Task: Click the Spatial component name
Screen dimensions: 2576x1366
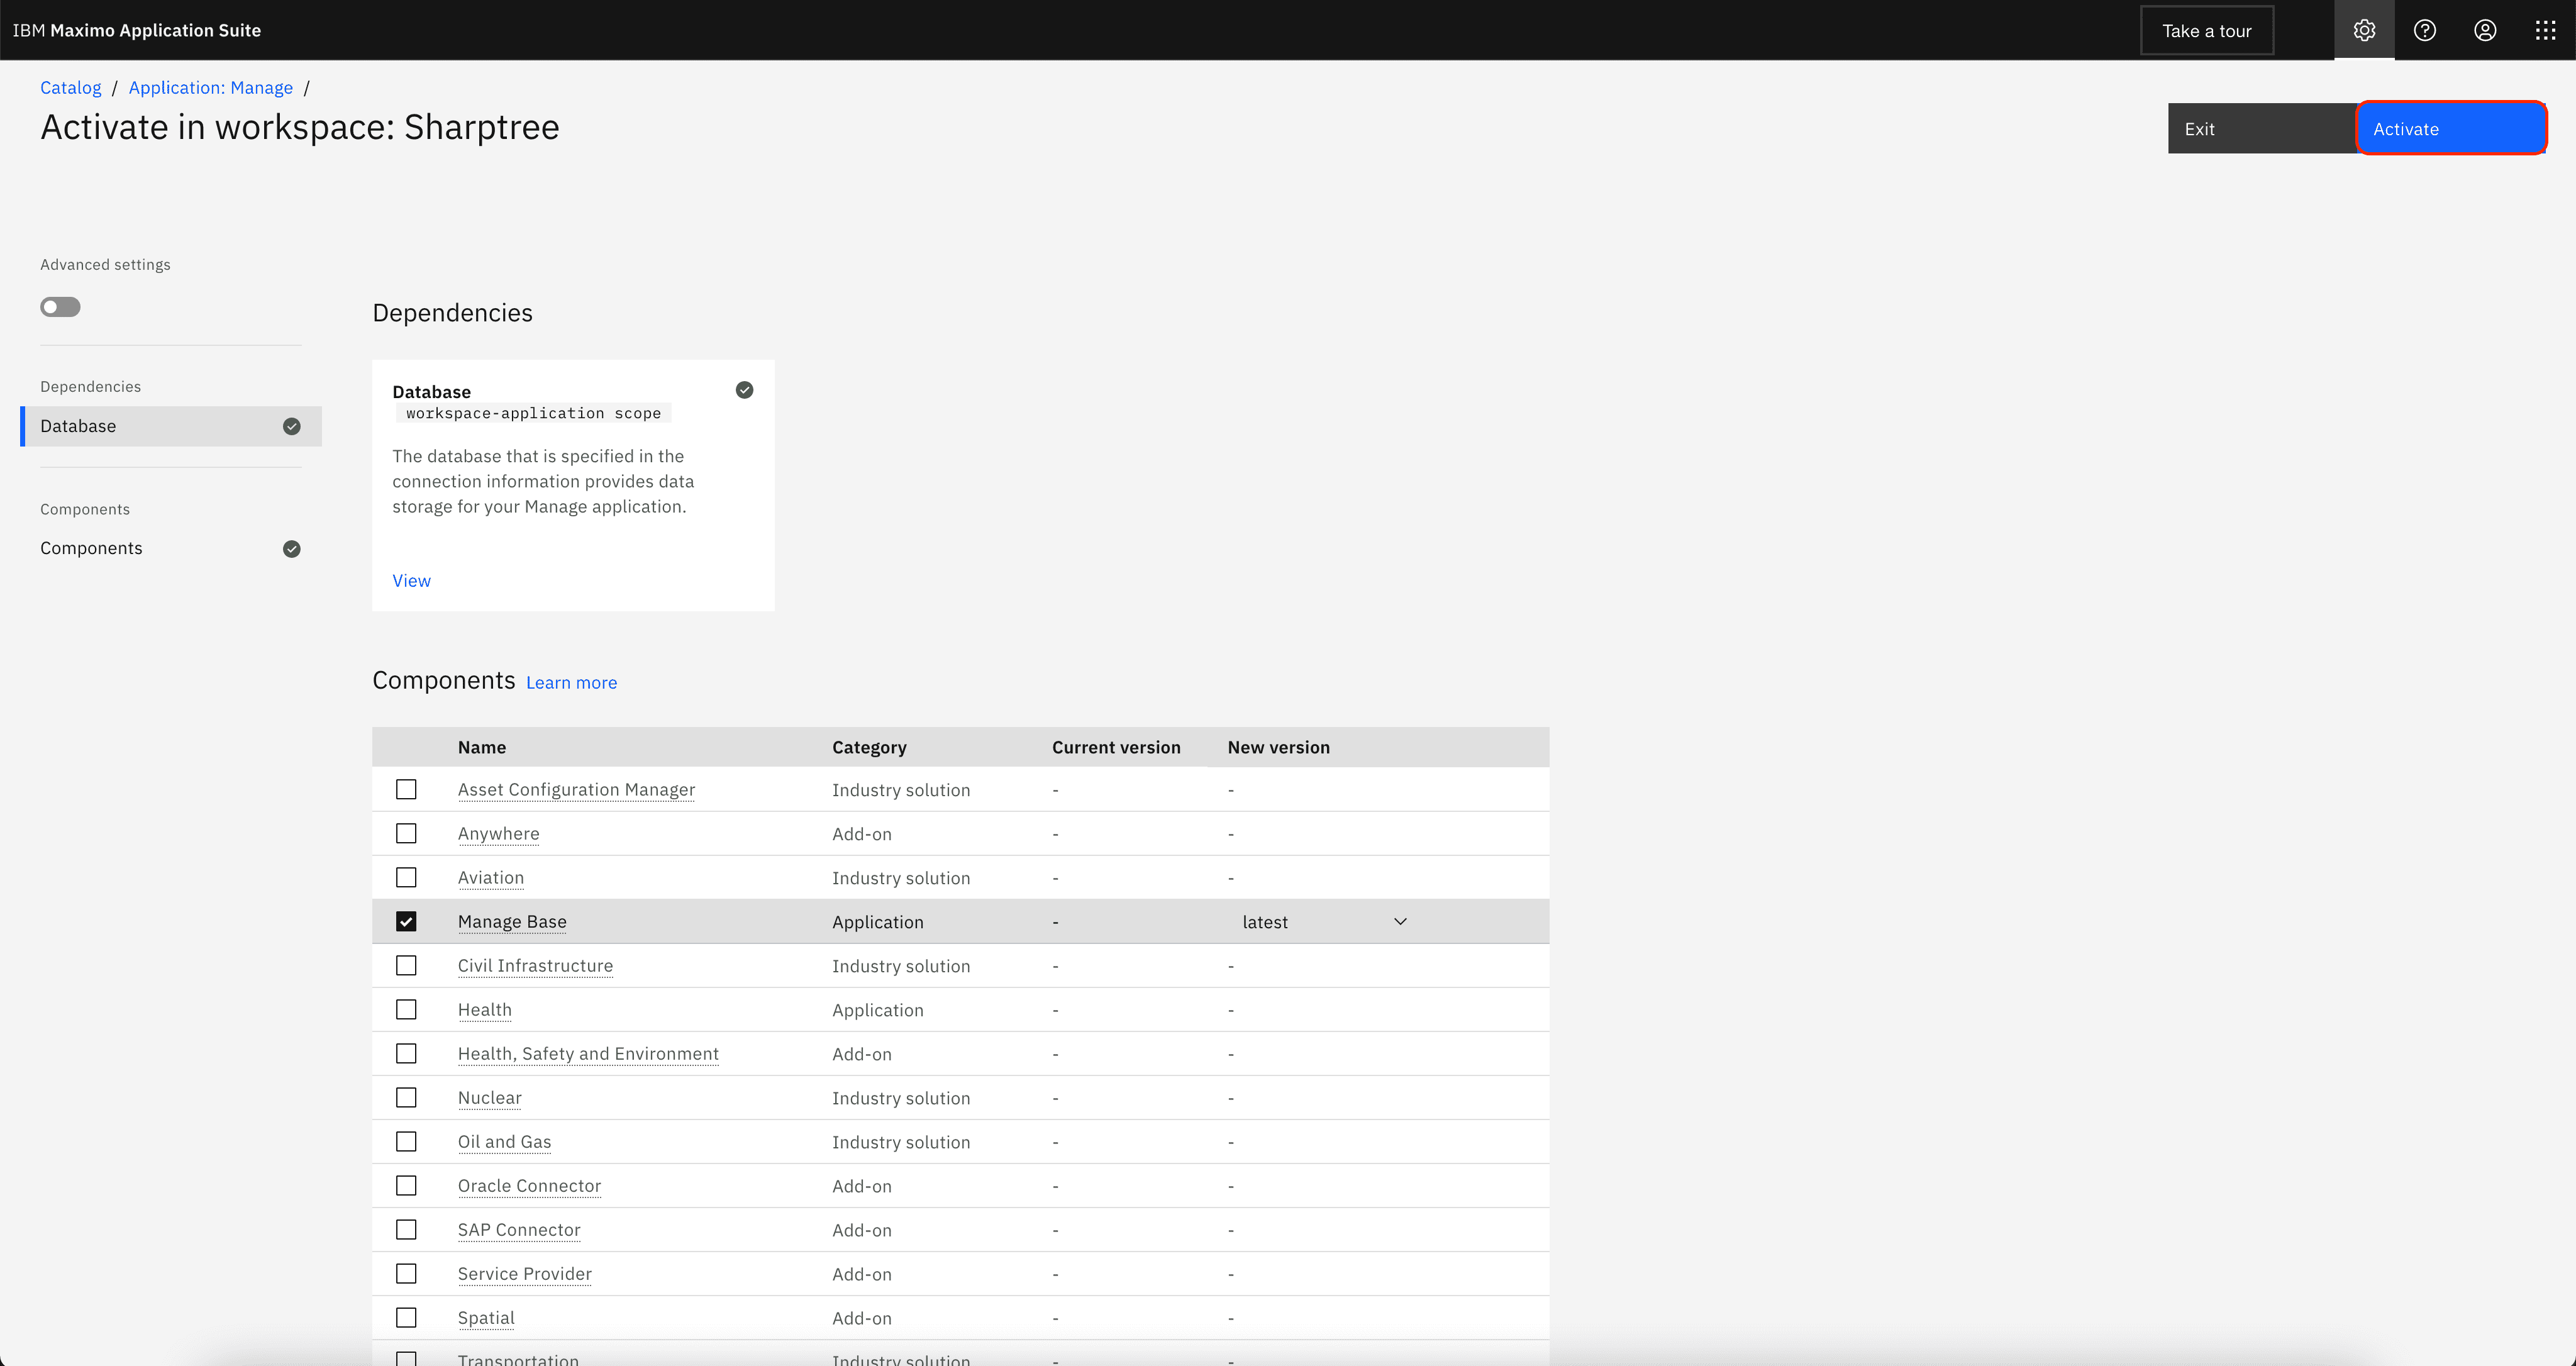Action: [x=486, y=1318]
